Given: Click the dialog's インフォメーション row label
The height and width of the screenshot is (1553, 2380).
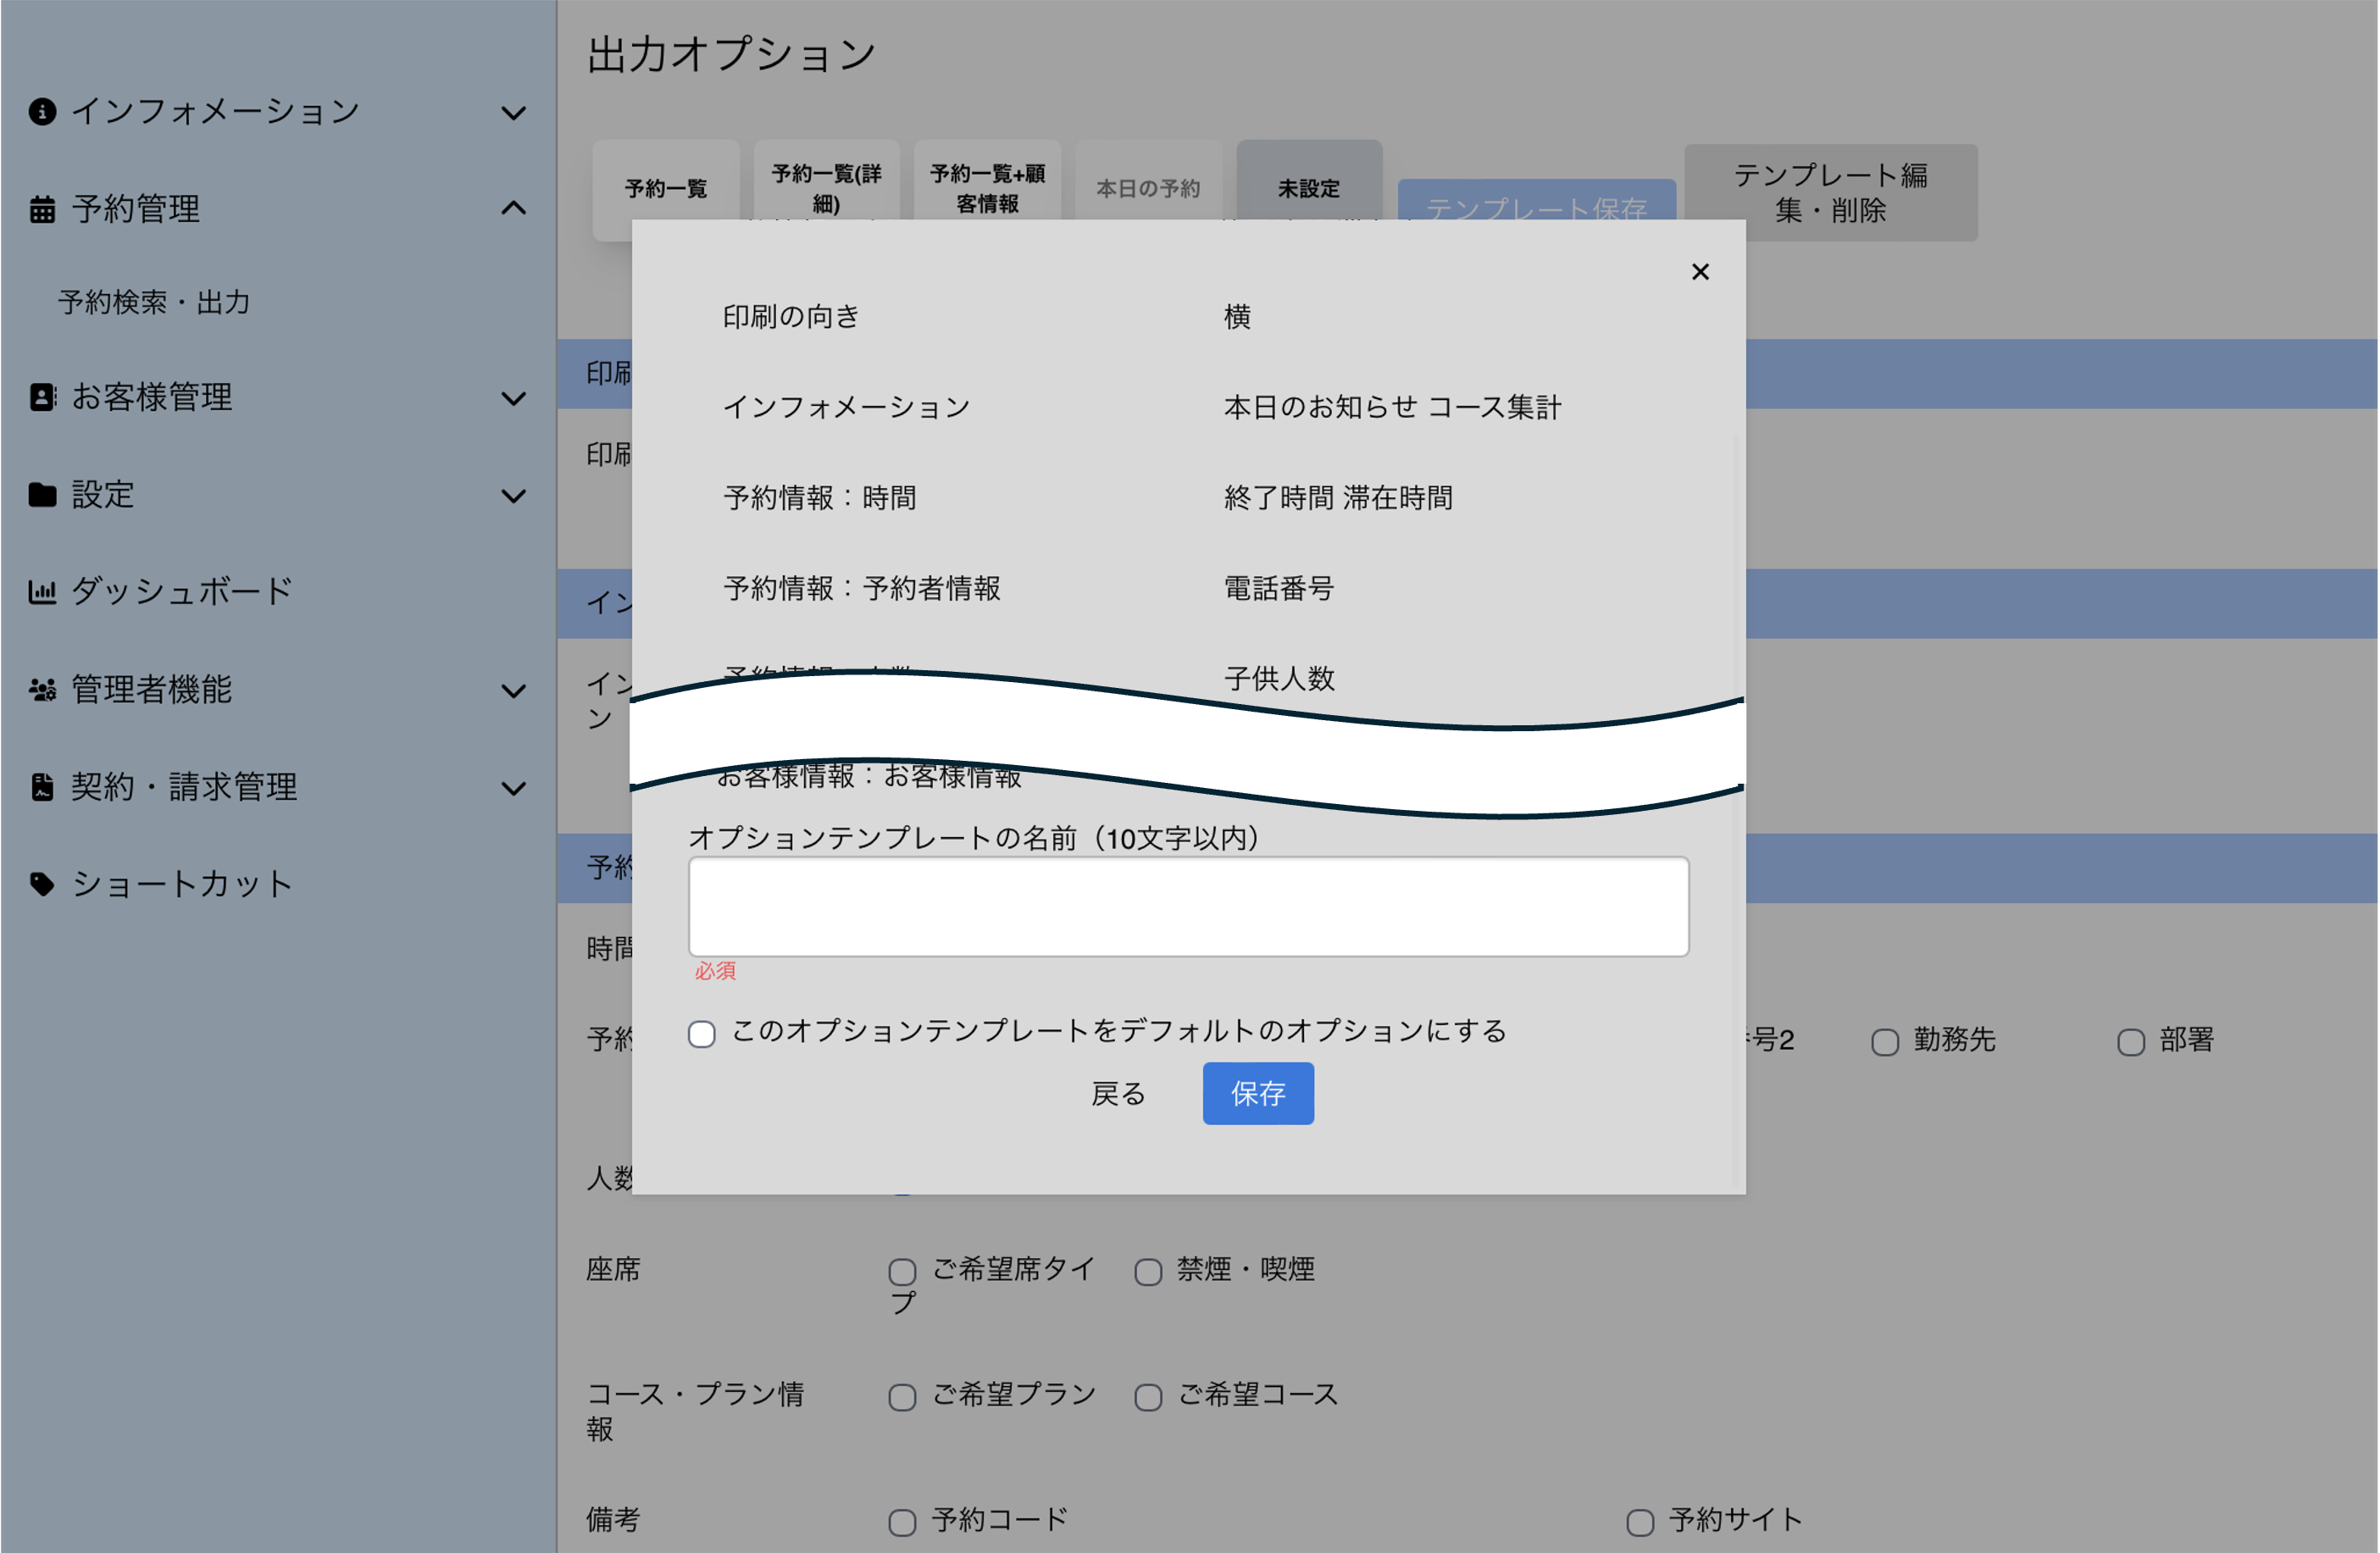Looking at the screenshot, I should point(846,407).
